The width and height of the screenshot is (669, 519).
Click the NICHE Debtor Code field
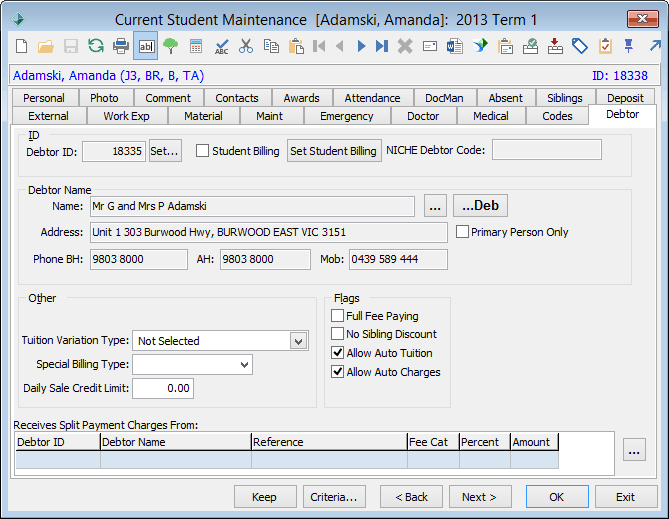[547, 150]
